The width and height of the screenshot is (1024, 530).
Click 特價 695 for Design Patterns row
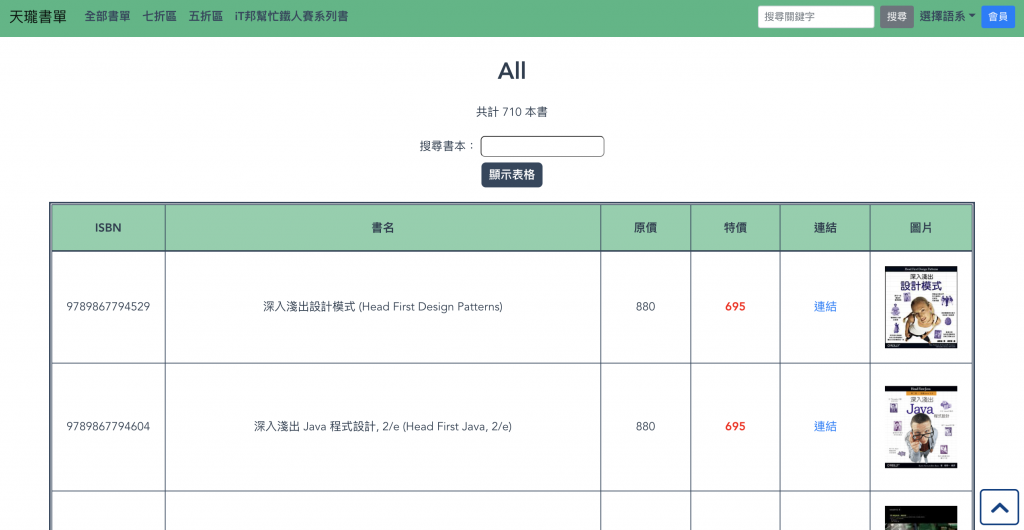point(735,307)
